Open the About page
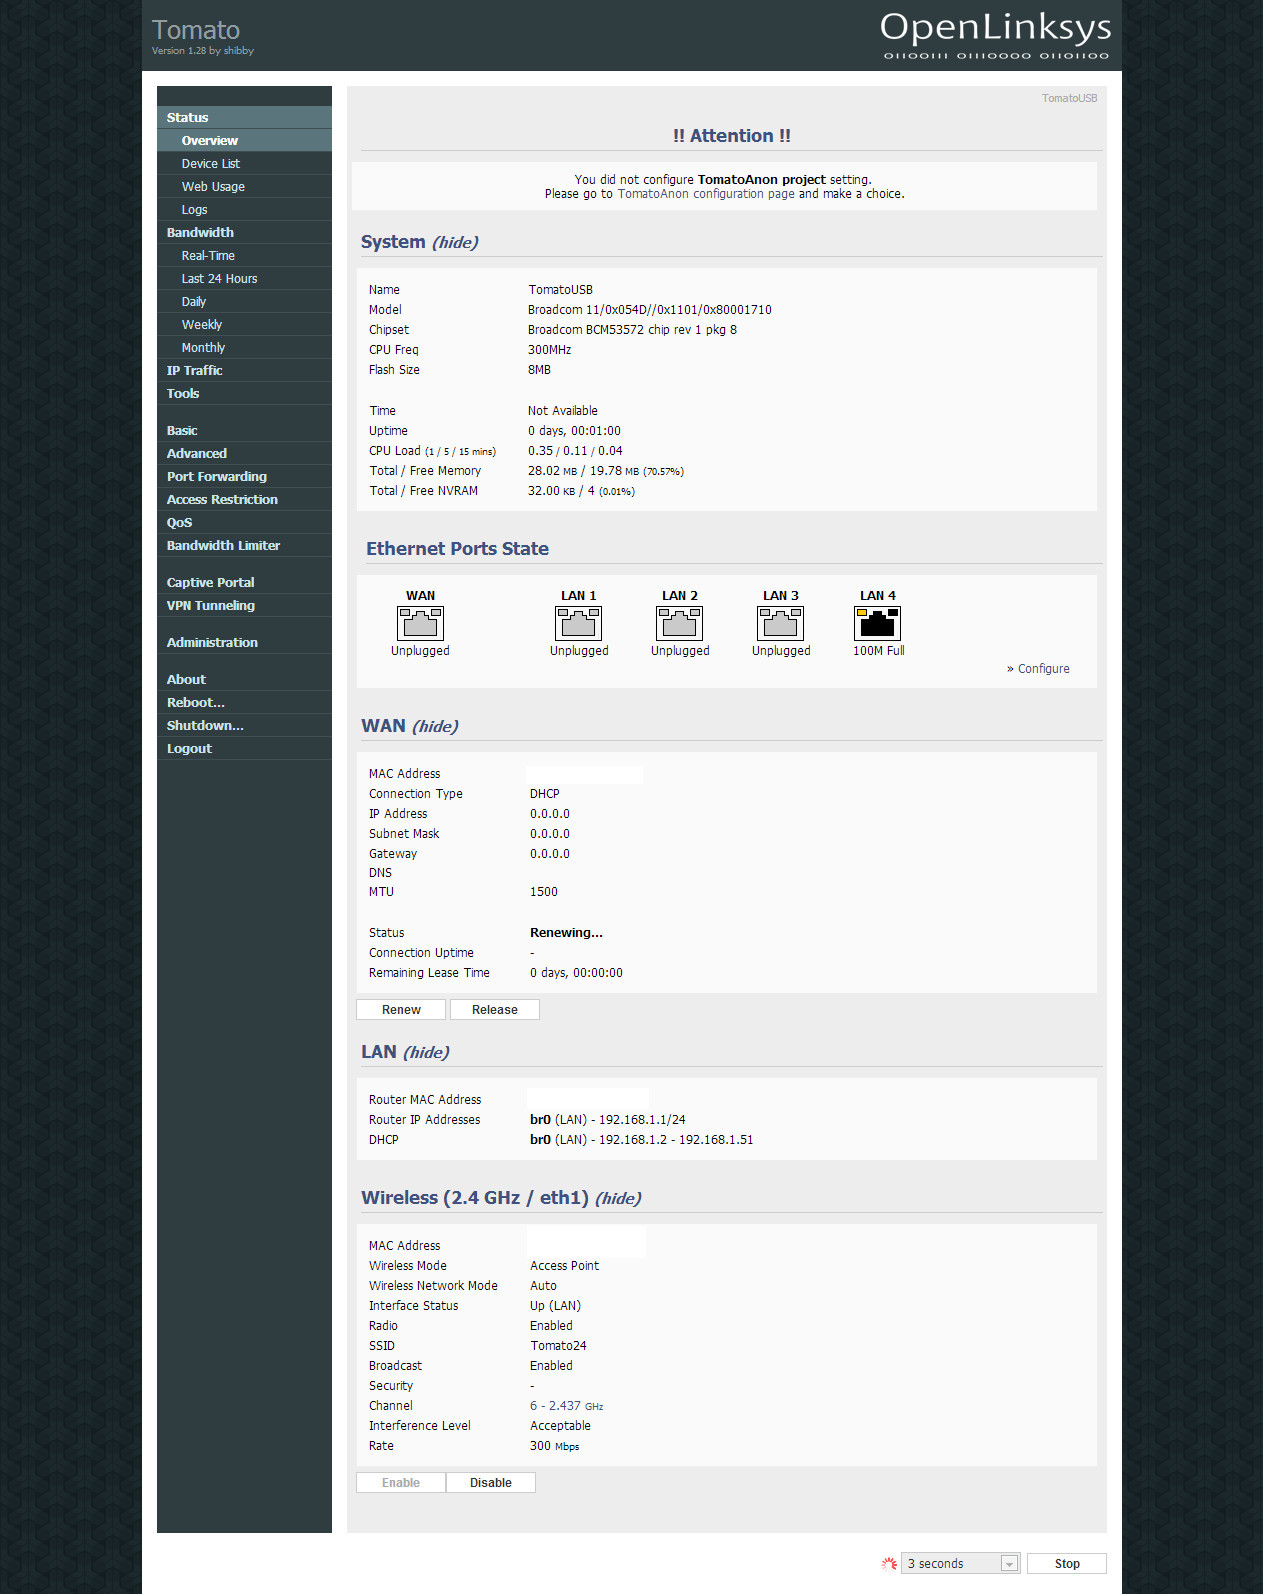Screen dimensions: 1263x1594 pos(244,679)
